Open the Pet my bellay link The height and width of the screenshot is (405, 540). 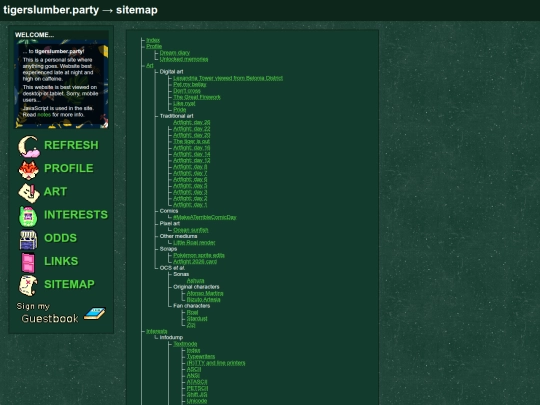(190, 84)
